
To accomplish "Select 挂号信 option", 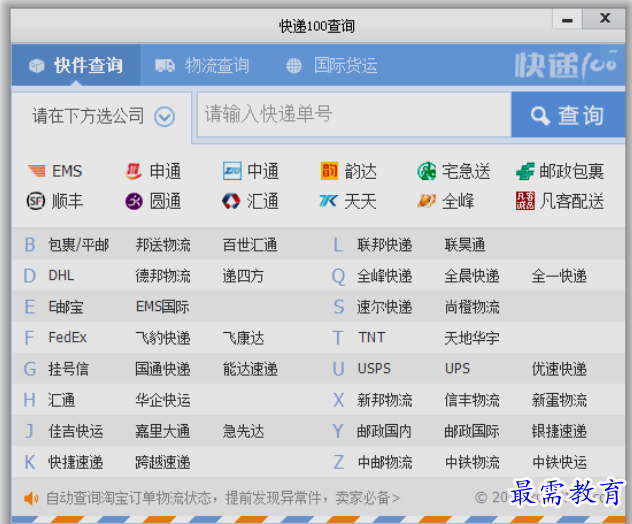I will coord(68,369).
